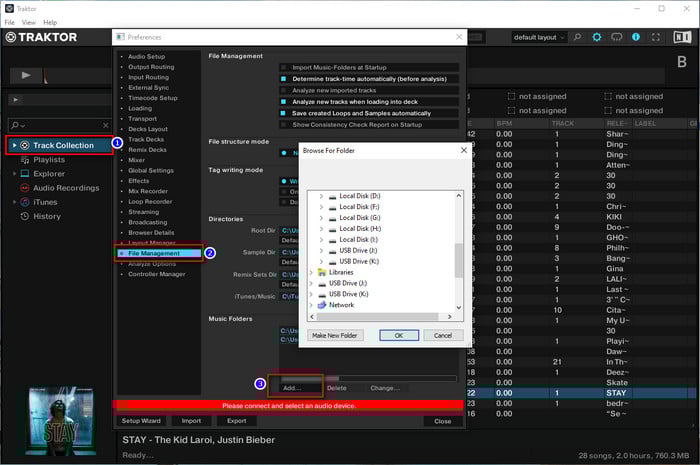Screen dimensions: 700x465
Task: Expand the Libraries node
Action: [311, 272]
